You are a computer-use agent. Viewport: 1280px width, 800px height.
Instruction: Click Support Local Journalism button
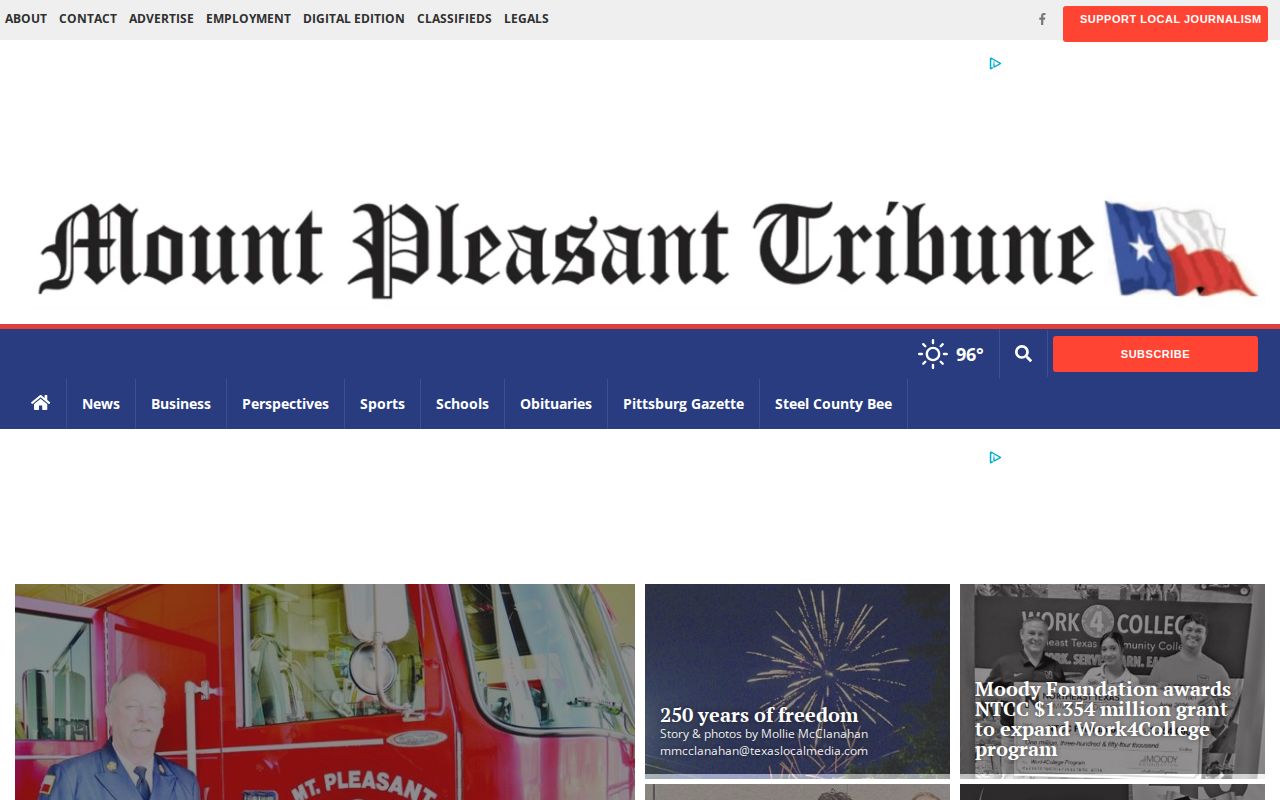[1165, 24]
